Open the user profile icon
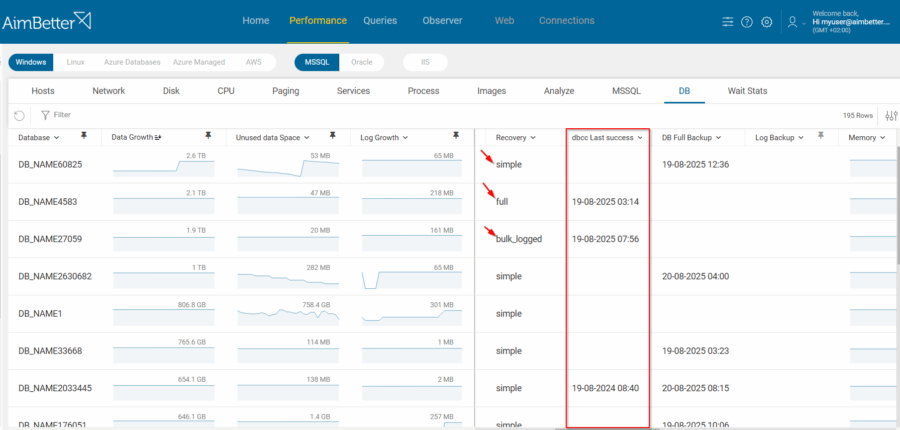The image size is (900, 430). click(793, 22)
